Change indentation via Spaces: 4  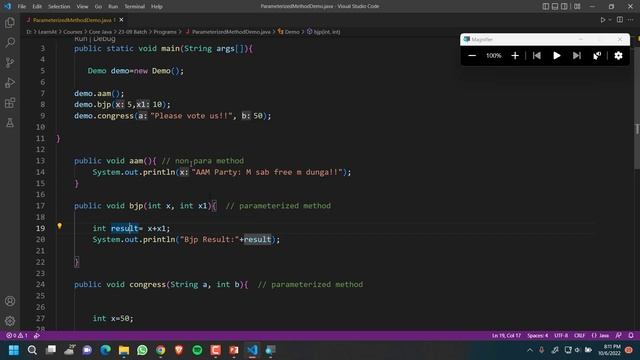coord(538,336)
